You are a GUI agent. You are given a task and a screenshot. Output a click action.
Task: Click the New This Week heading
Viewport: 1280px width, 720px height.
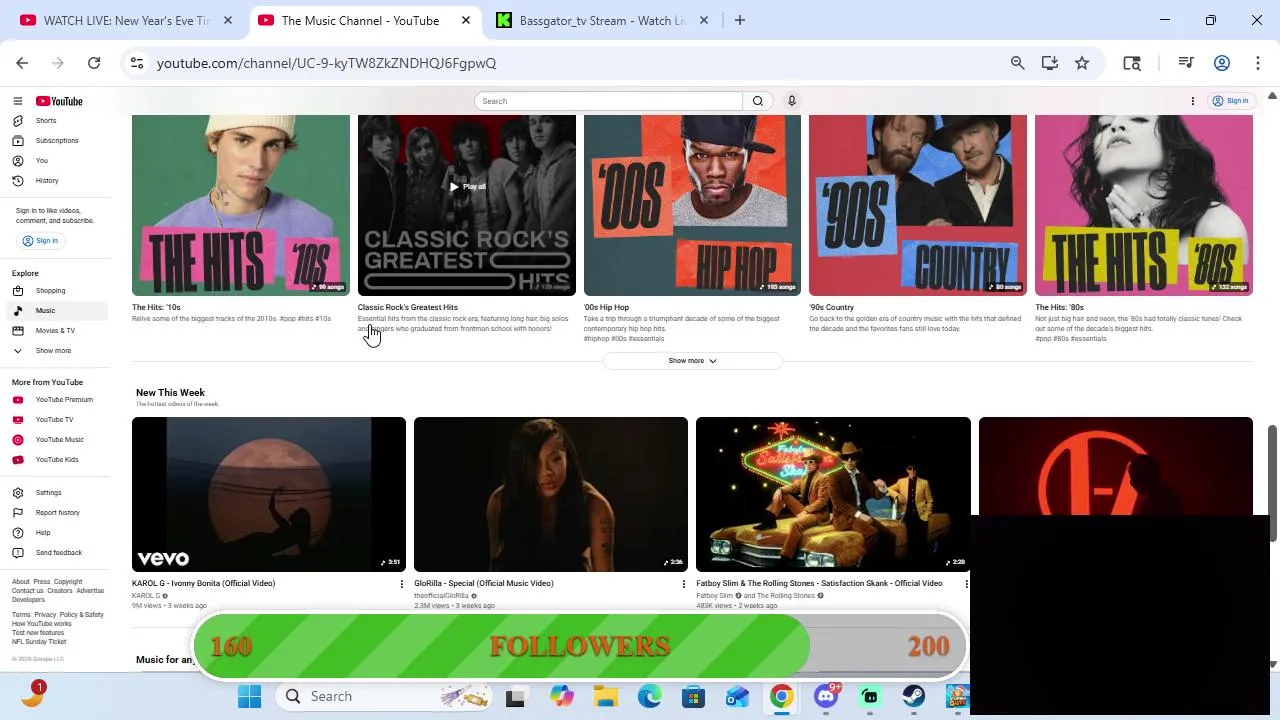170,393
